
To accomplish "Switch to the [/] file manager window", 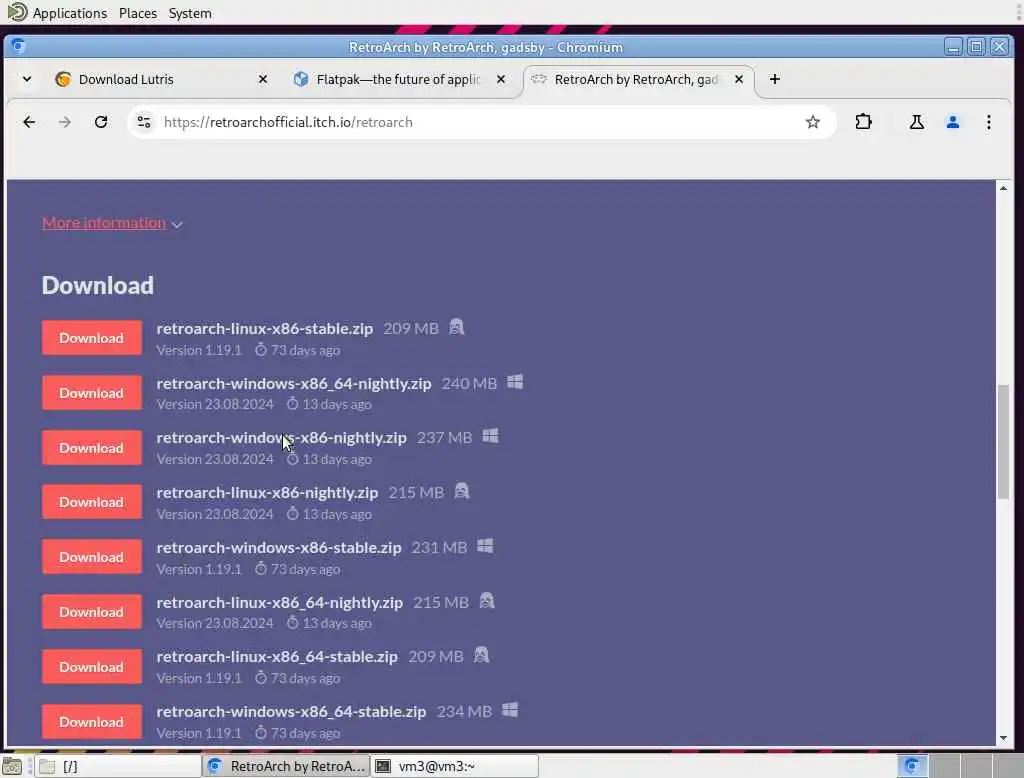I will tap(118, 766).
